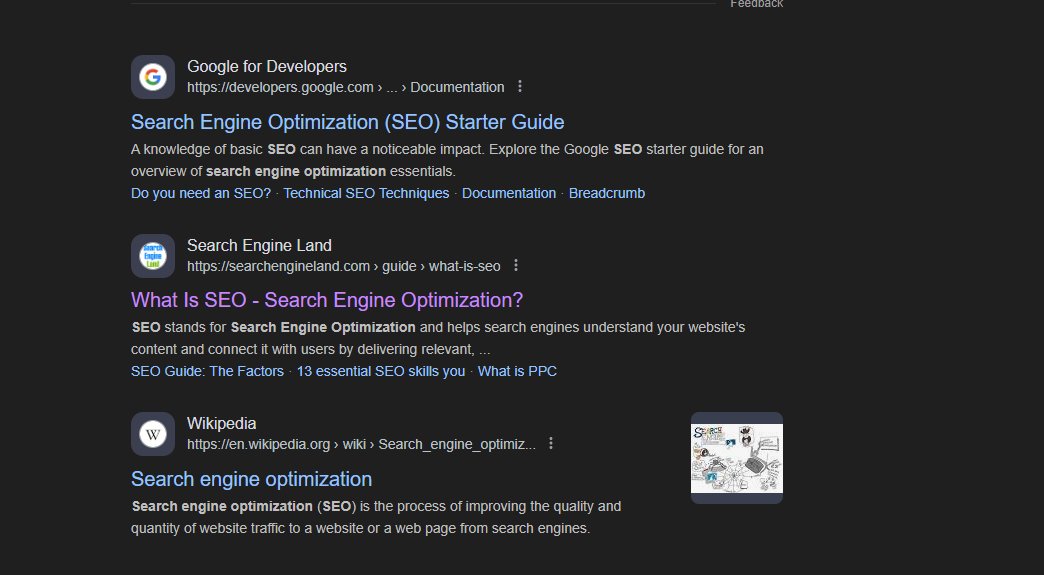1044x575 pixels.
Task: Open Search Engine Optimization (SEO) Starter Guide
Action: click(348, 122)
